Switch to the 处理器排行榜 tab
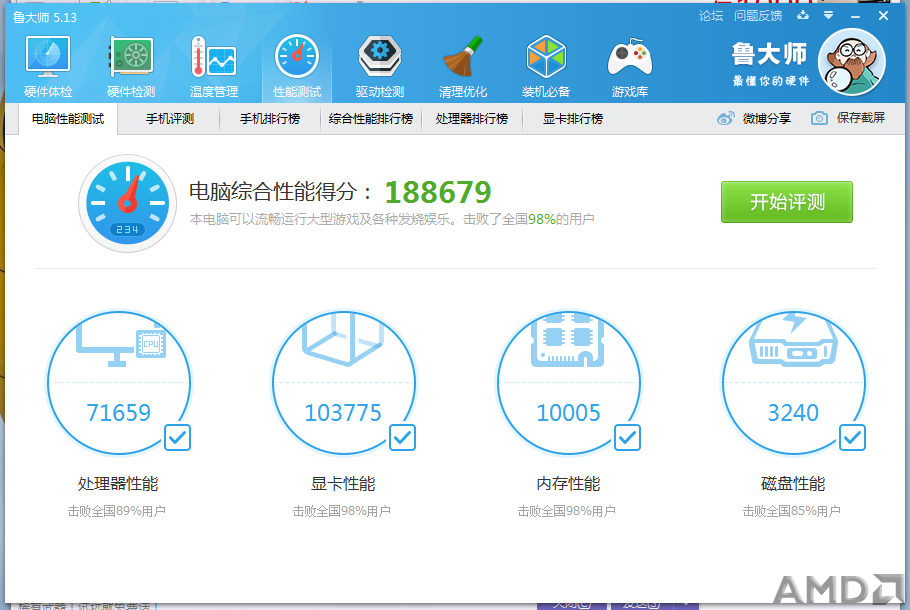This screenshot has height=610, width=910. tap(472, 119)
